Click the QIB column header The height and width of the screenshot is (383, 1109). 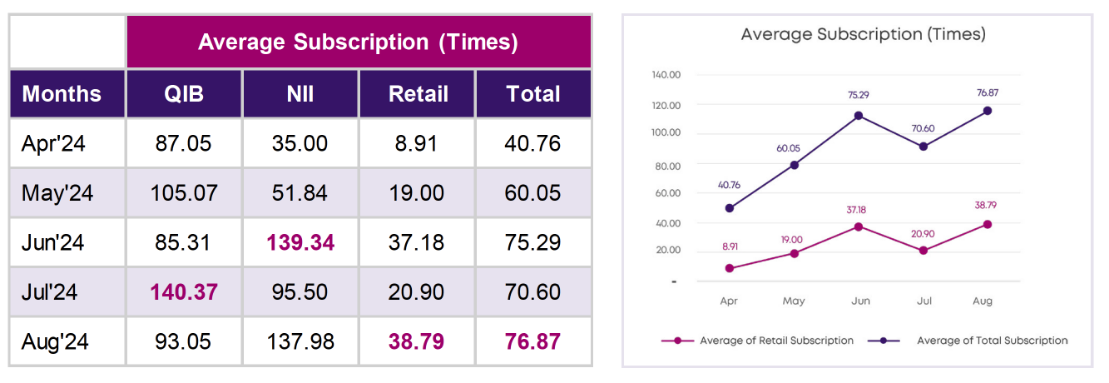pos(185,94)
